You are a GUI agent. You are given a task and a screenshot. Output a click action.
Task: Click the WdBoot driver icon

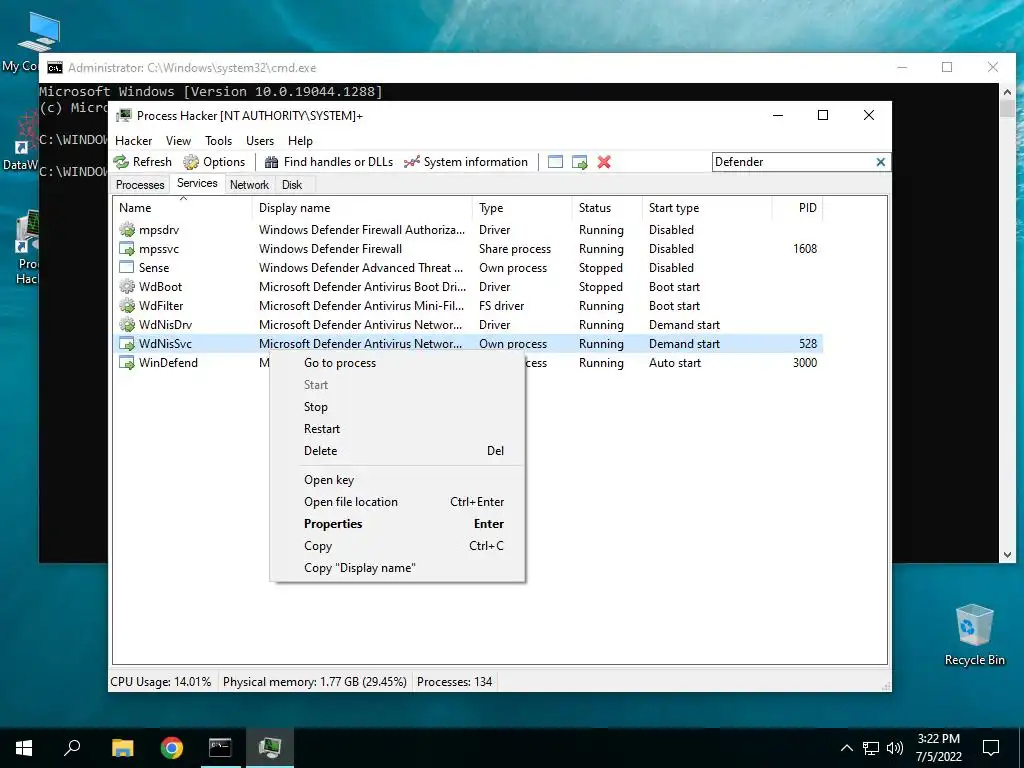point(127,287)
